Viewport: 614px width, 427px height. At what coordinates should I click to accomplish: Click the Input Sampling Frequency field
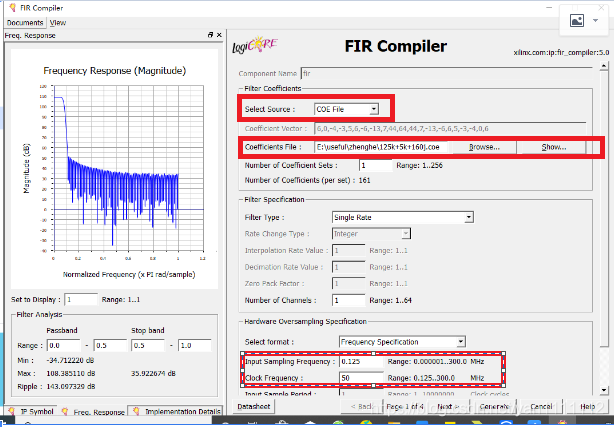click(361, 362)
